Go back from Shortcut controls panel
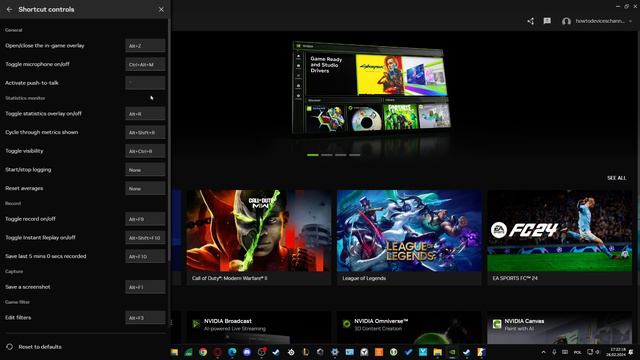Screen dimensions: 640x360 [9, 9]
